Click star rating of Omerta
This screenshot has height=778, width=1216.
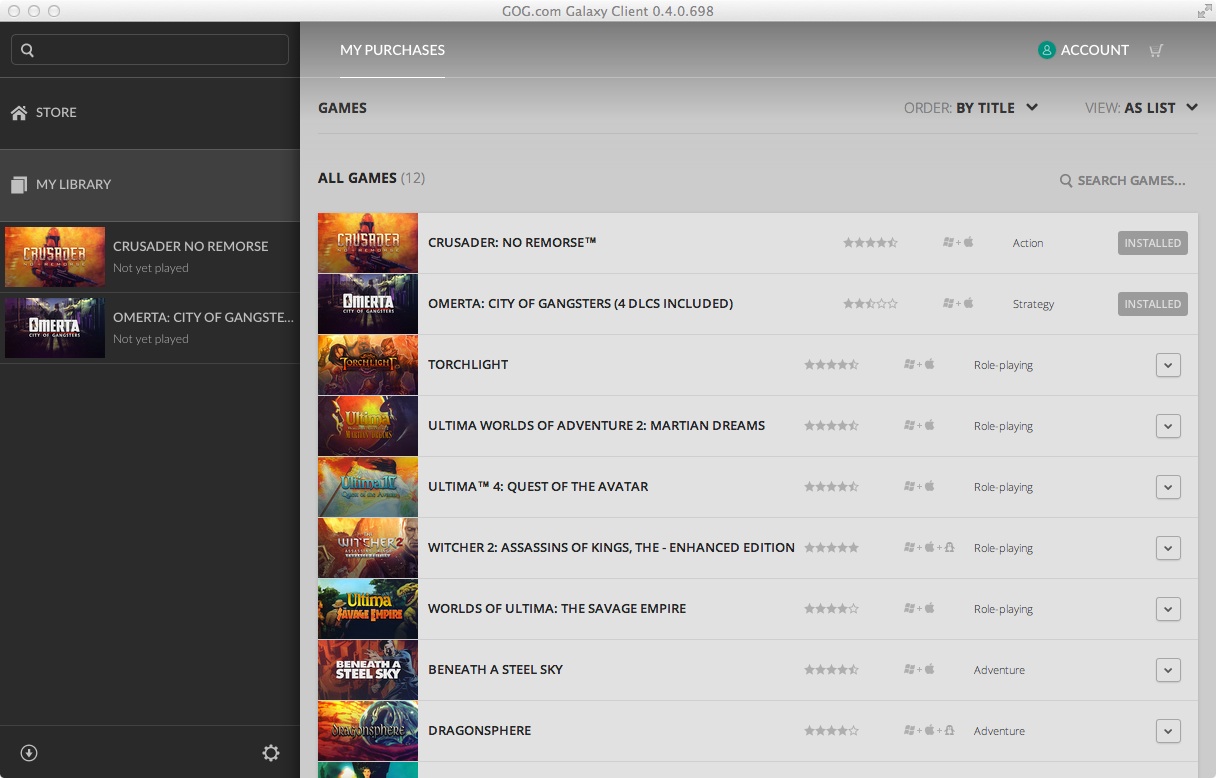(870, 304)
